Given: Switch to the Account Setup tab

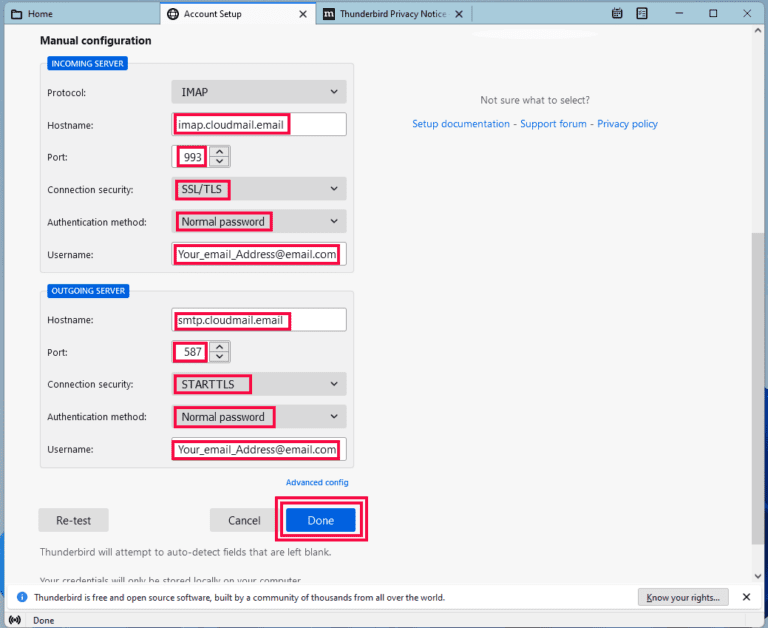Looking at the screenshot, I should pyautogui.click(x=238, y=14).
